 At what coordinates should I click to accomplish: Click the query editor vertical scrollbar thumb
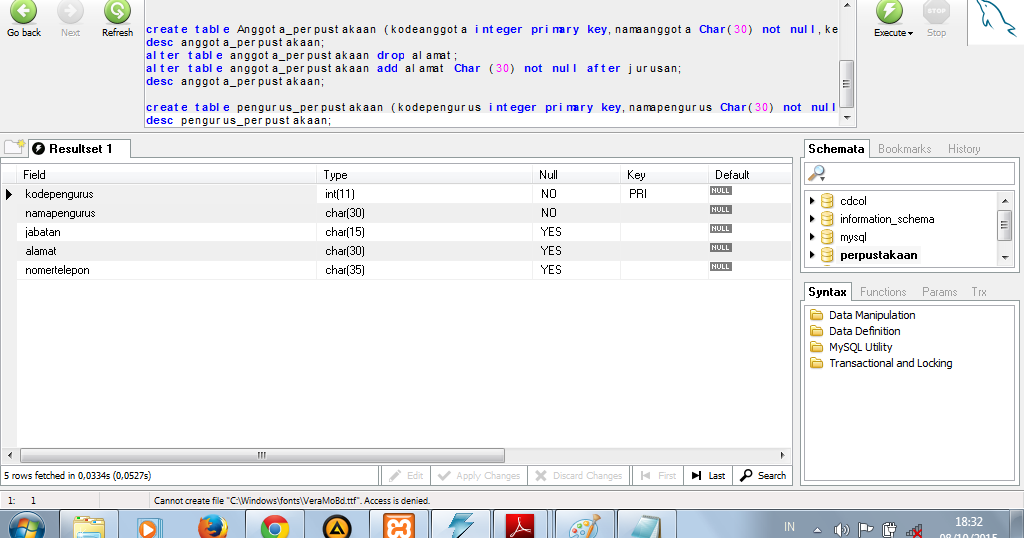[846, 84]
